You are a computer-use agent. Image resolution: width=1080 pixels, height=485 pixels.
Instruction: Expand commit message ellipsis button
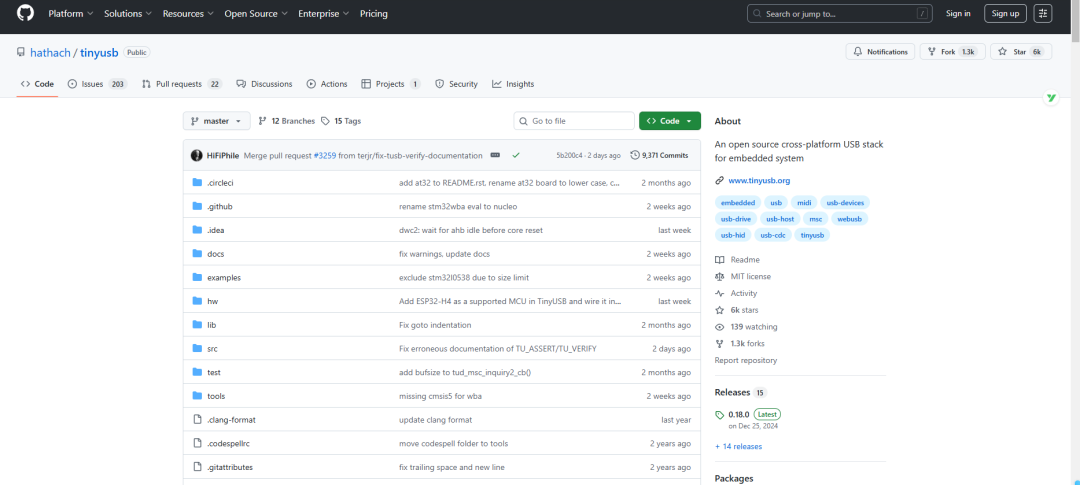[x=495, y=156]
